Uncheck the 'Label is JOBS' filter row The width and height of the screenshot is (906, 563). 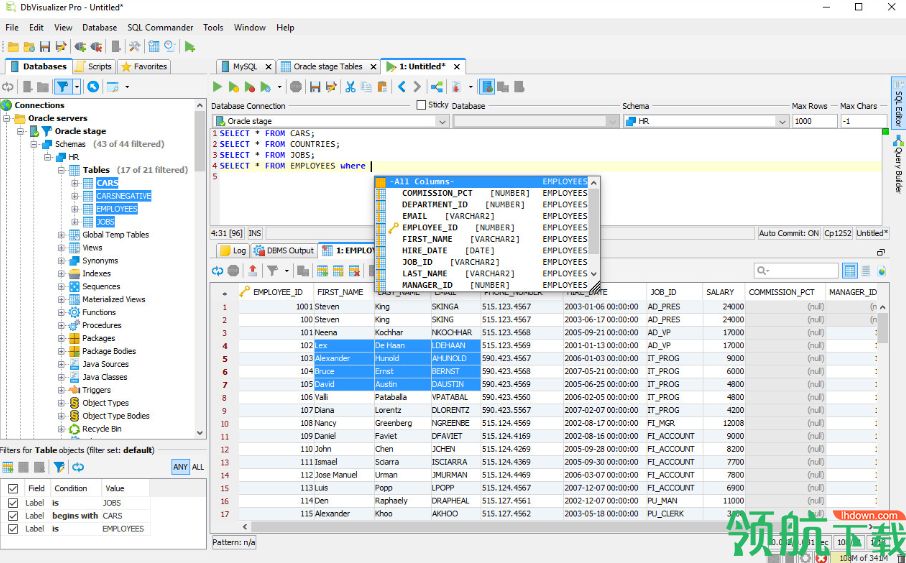pyautogui.click(x=13, y=503)
